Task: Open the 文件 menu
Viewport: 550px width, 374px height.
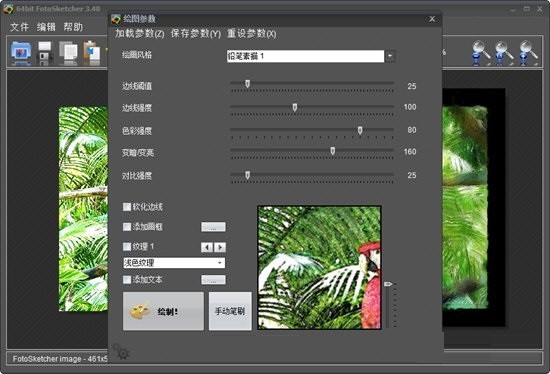Action: point(19,27)
